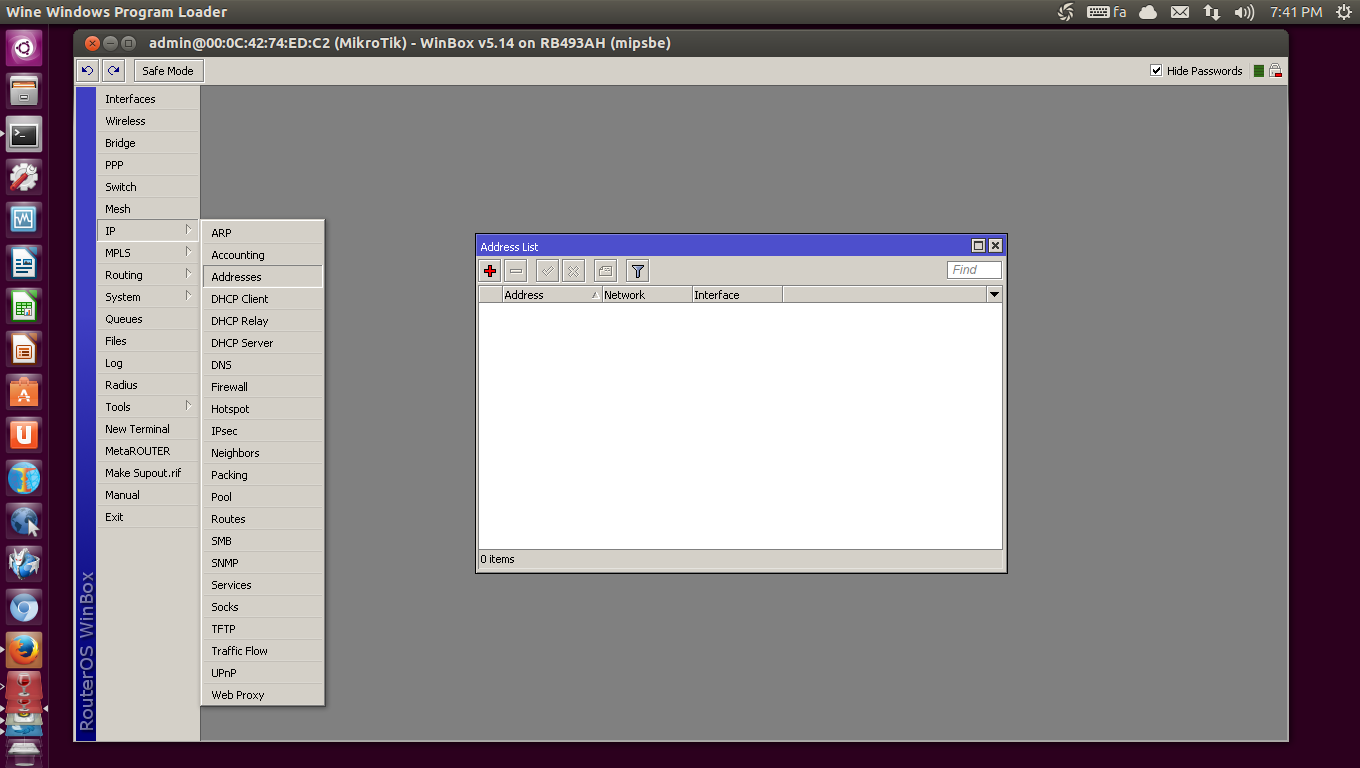
Task: Select Routes in the IP submenu
Action: pos(263,519)
